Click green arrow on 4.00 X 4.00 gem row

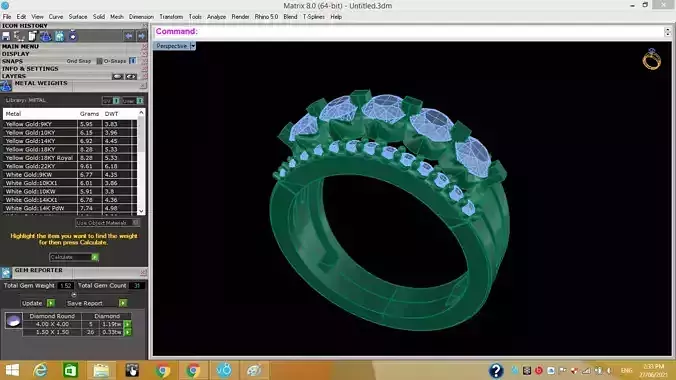coord(128,324)
